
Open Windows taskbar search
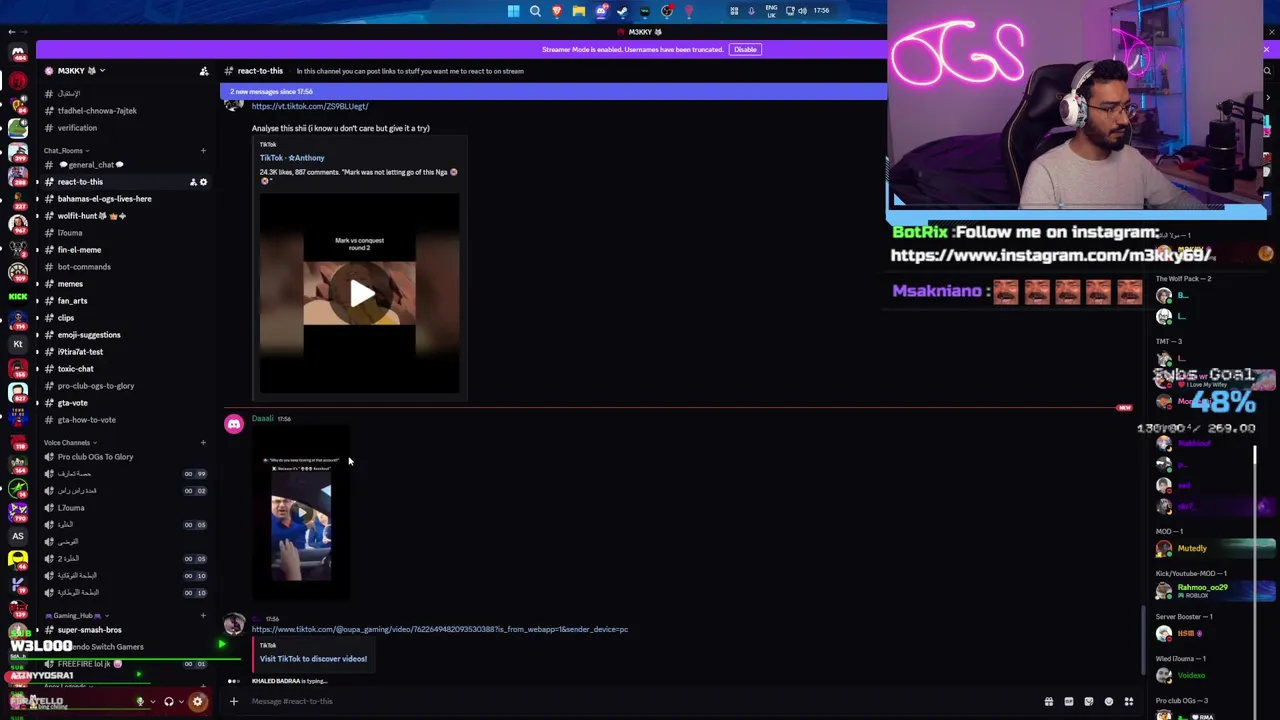coord(536,11)
